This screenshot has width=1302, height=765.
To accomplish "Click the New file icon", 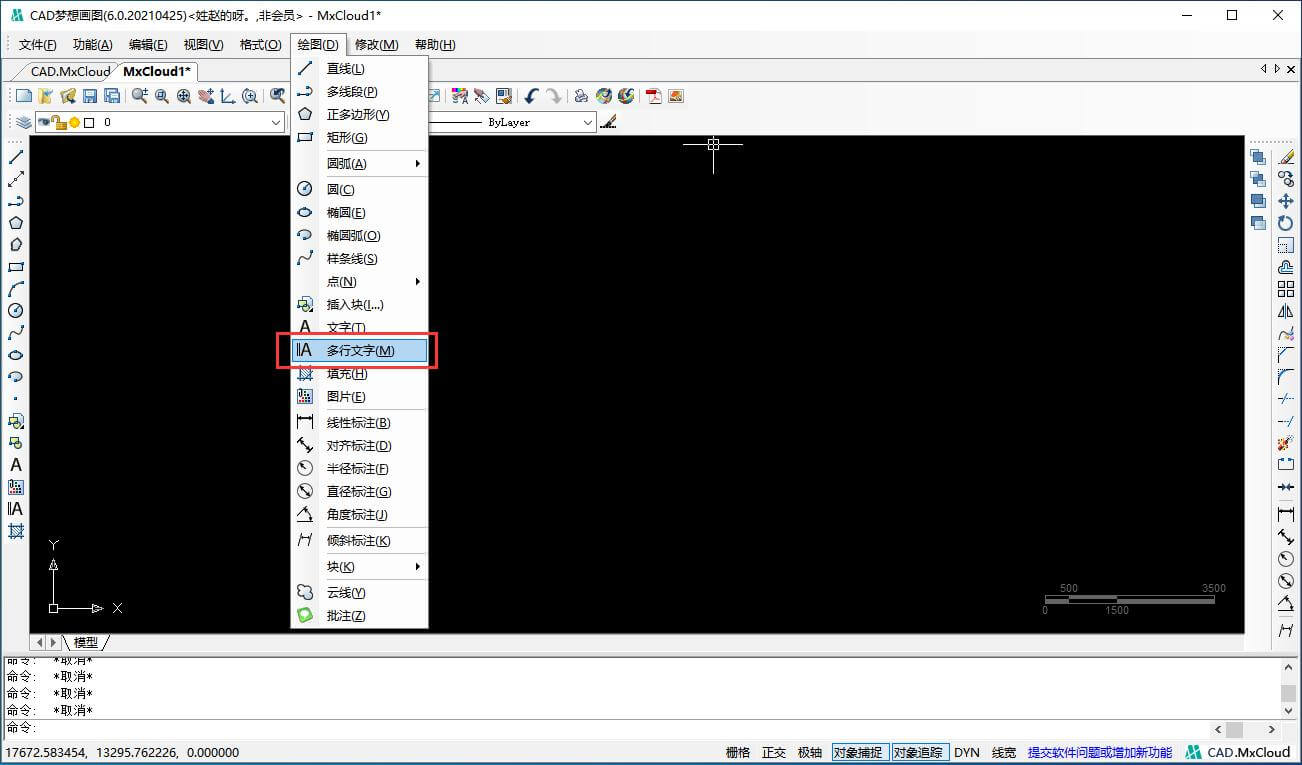I will pos(24,96).
